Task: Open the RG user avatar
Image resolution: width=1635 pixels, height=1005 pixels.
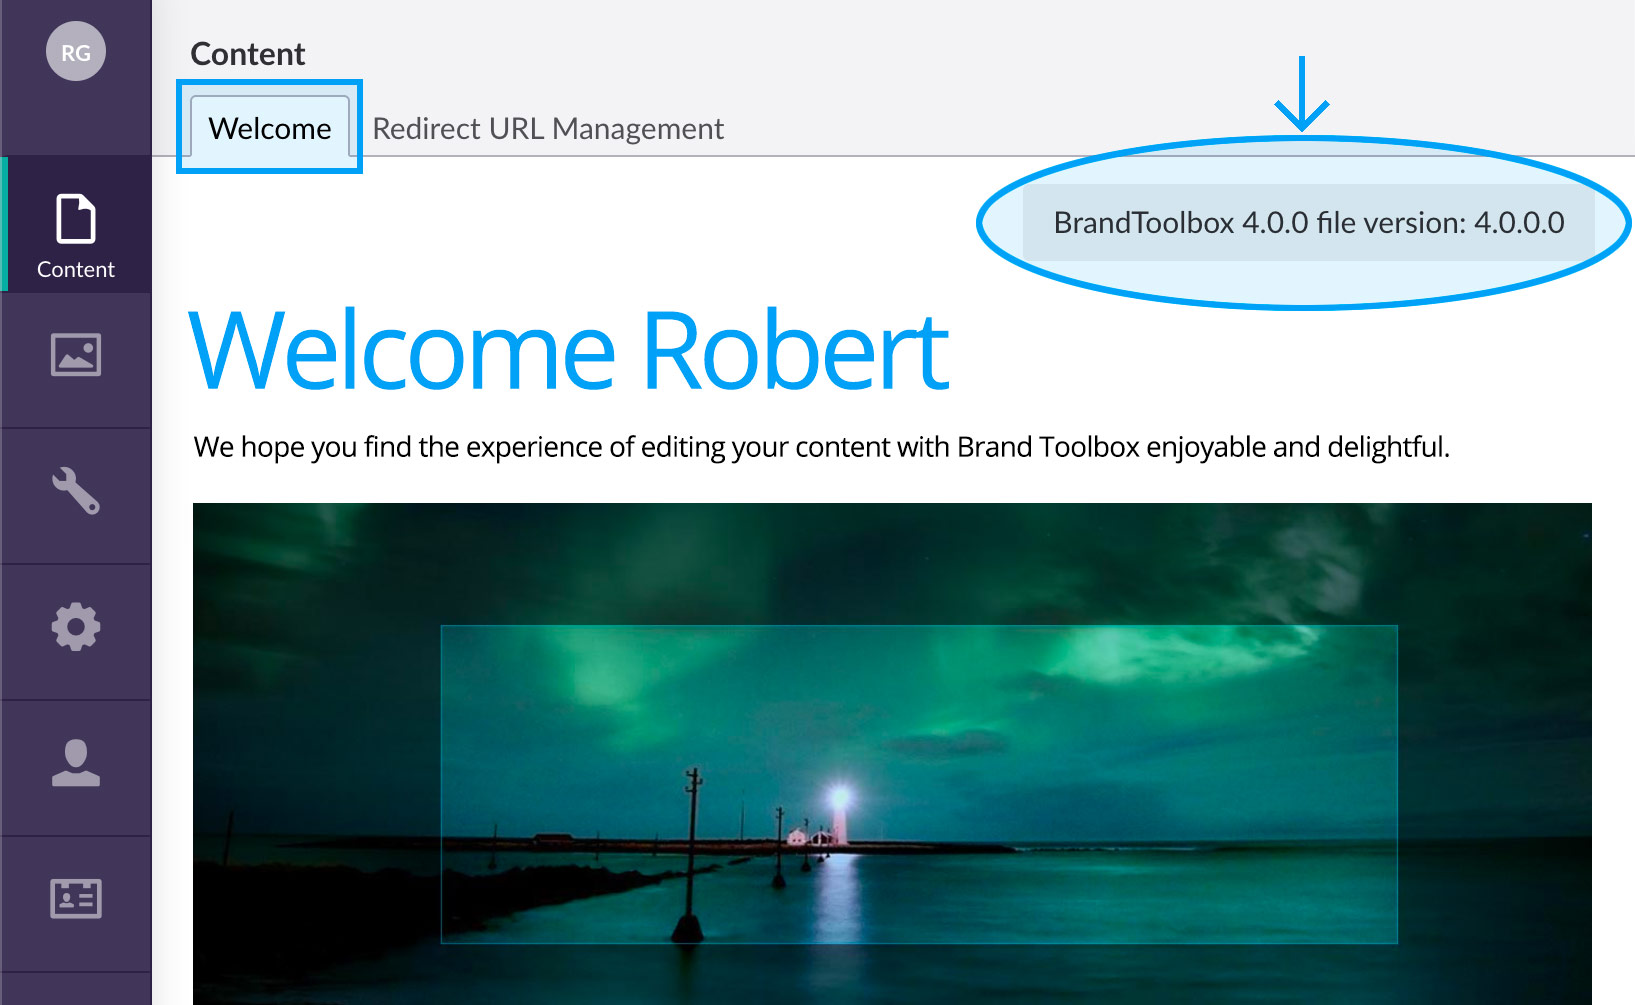Action: [x=76, y=52]
